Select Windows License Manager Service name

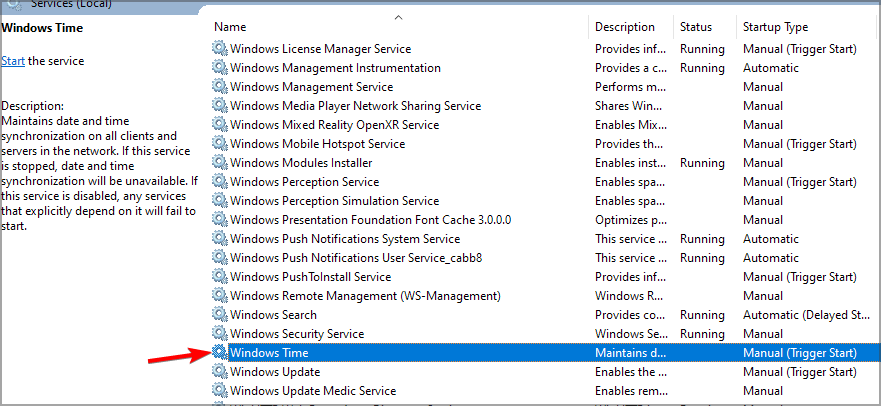point(320,49)
